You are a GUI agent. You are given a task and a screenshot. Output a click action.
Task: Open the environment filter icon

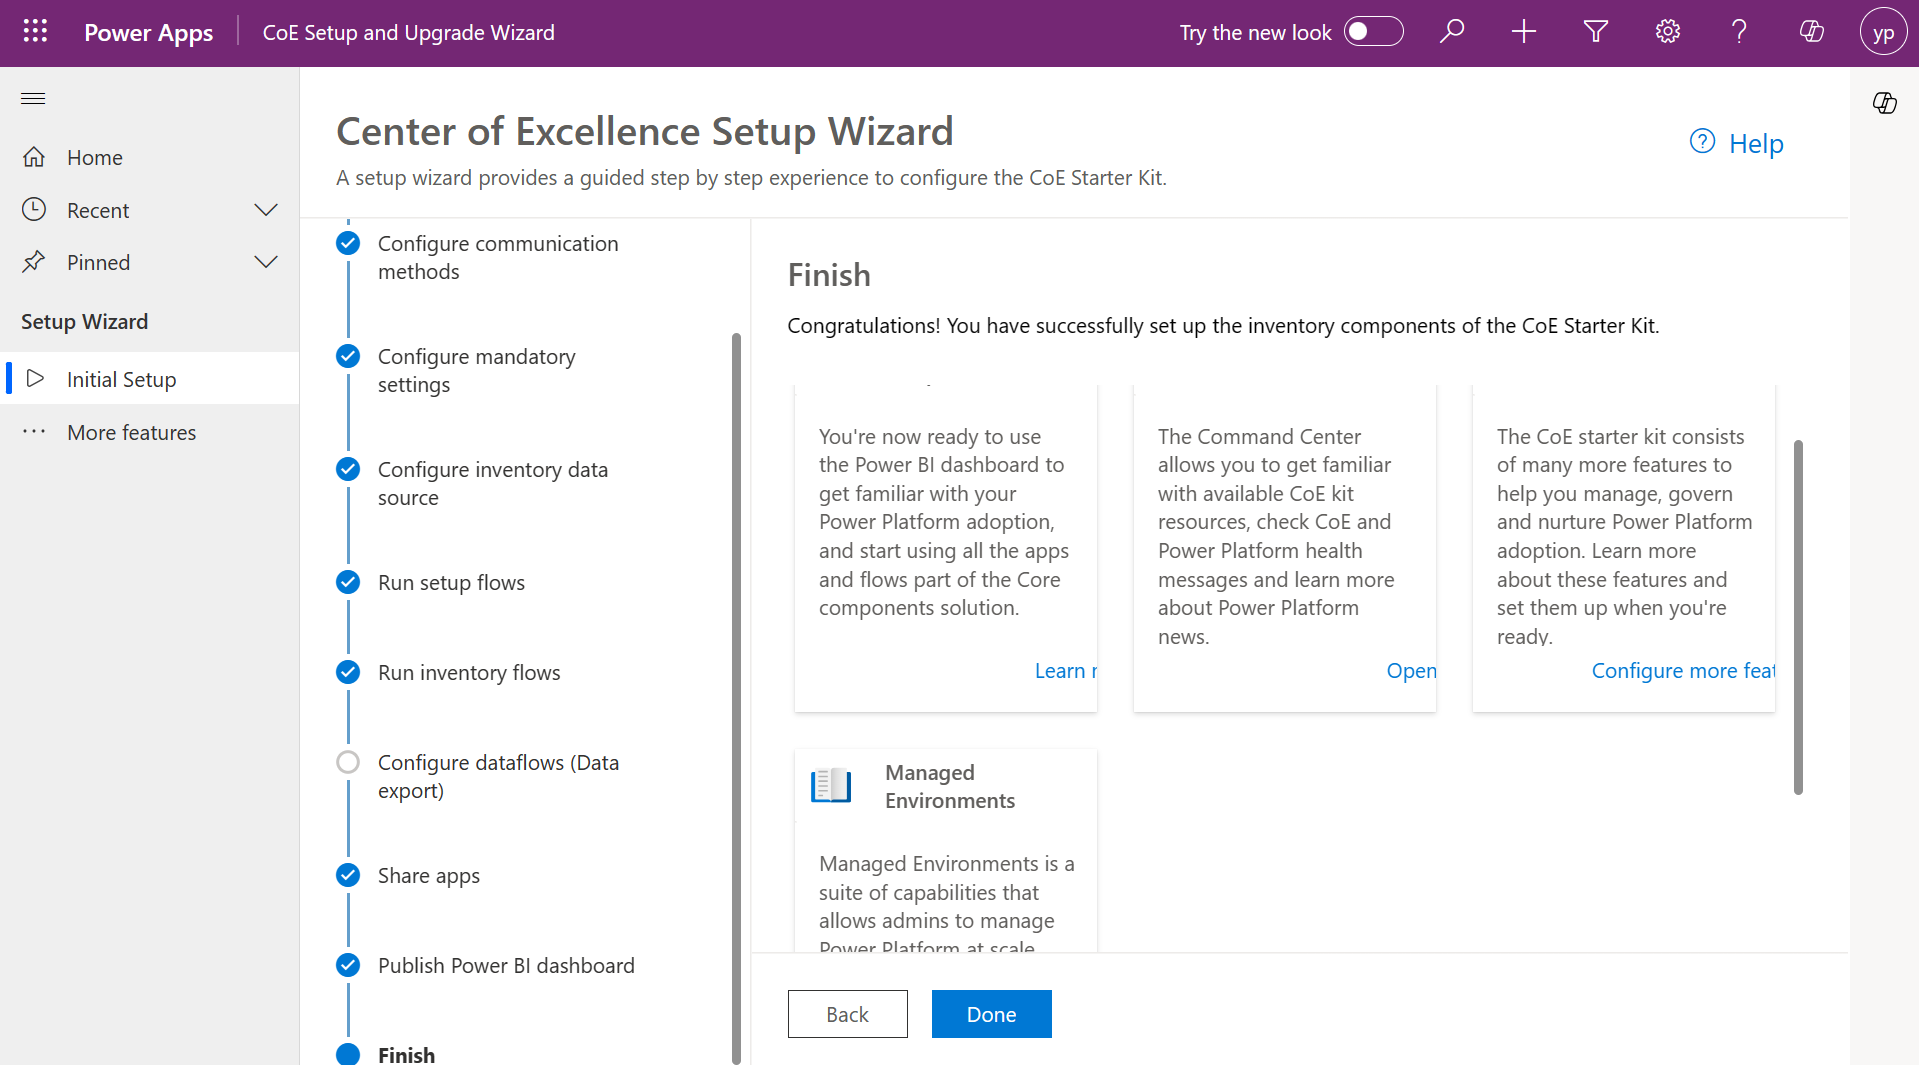(x=1595, y=31)
